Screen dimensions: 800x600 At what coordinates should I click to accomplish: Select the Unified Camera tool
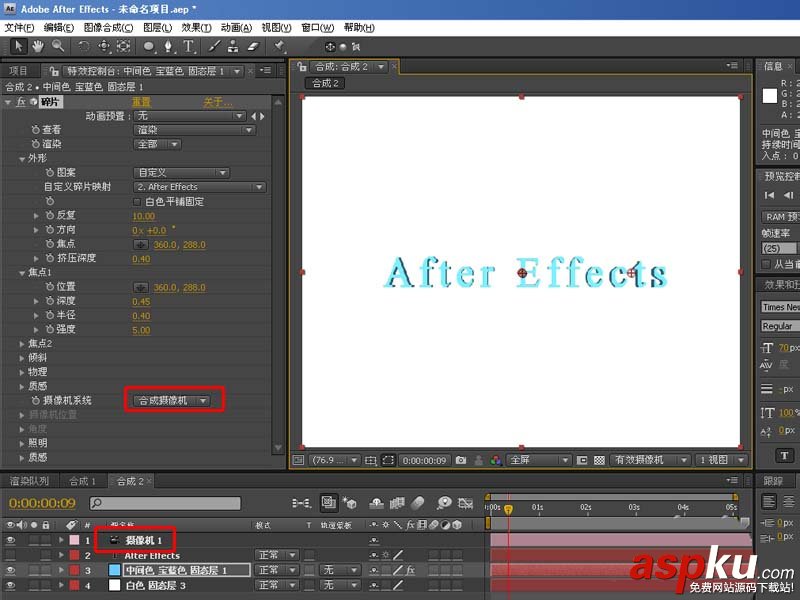click(x=104, y=46)
